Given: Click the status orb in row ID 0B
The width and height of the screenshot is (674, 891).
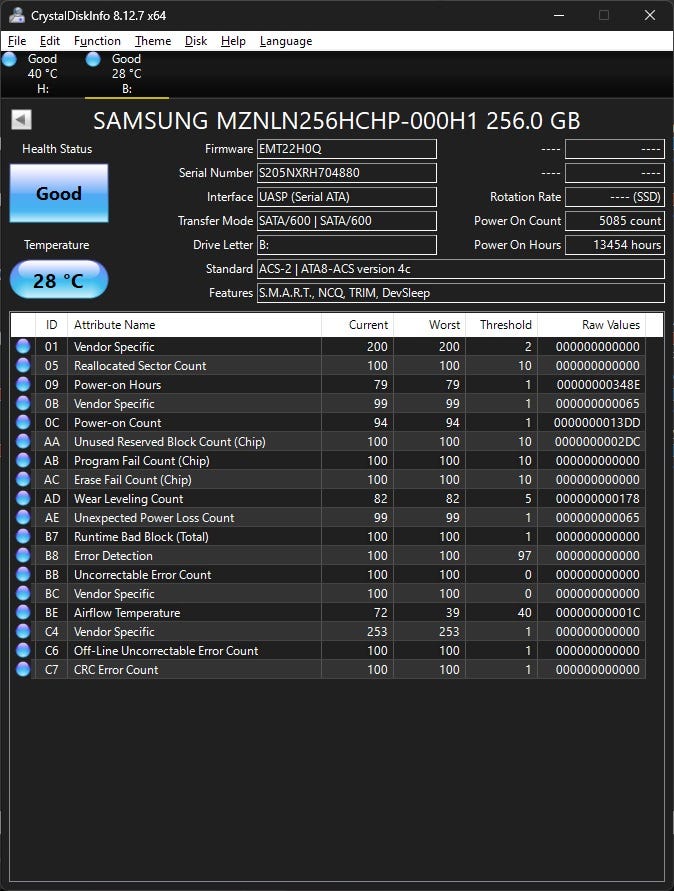Looking at the screenshot, I should 23,403.
